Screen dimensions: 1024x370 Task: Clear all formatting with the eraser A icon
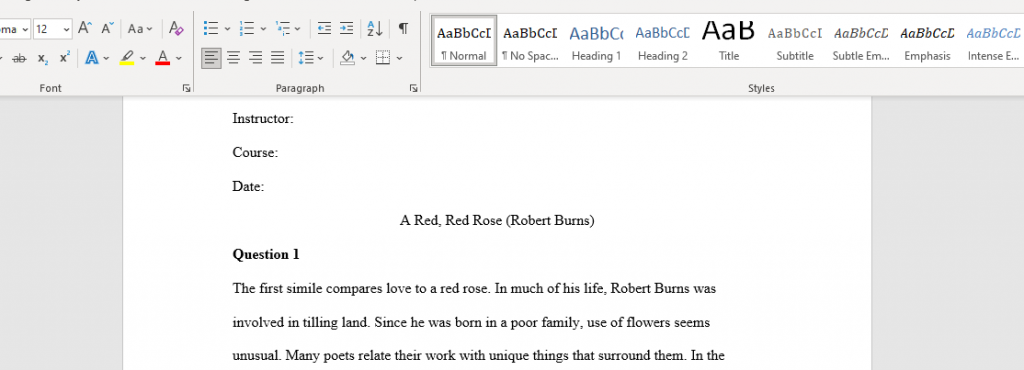(x=176, y=29)
